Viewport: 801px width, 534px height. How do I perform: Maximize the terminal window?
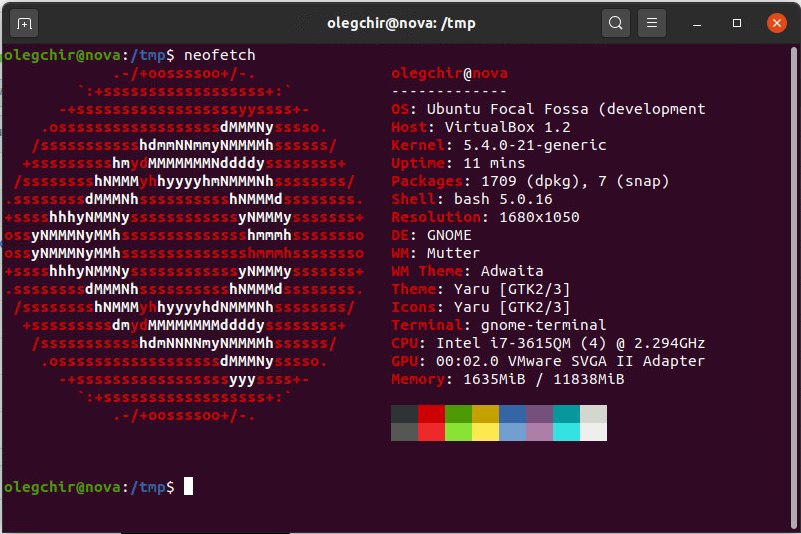(x=737, y=23)
